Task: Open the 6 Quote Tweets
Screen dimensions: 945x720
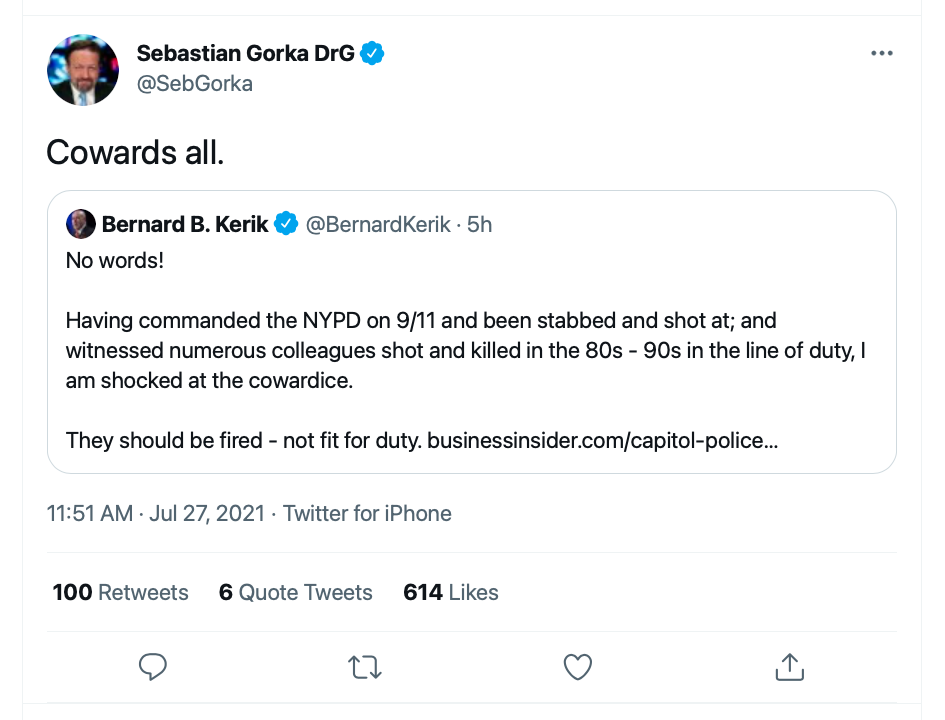Action: (x=295, y=592)
